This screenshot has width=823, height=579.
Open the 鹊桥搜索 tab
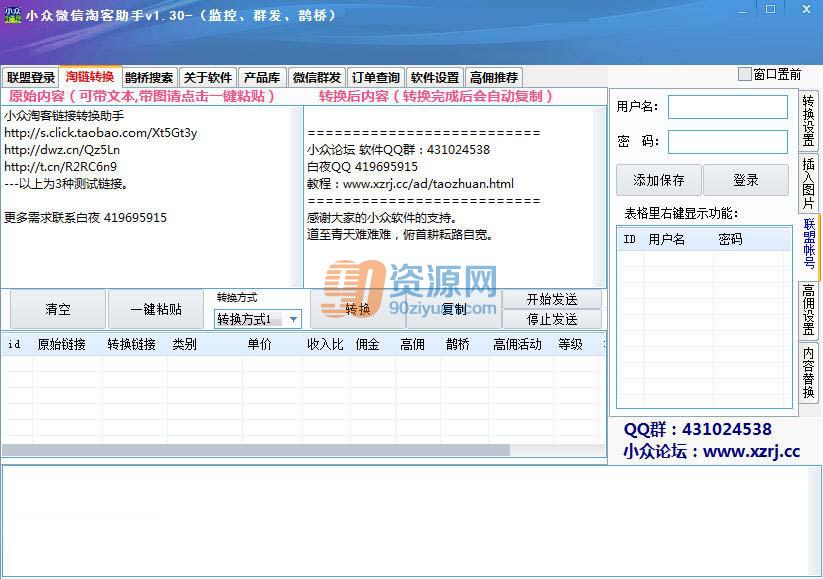(x=149, y=78)
